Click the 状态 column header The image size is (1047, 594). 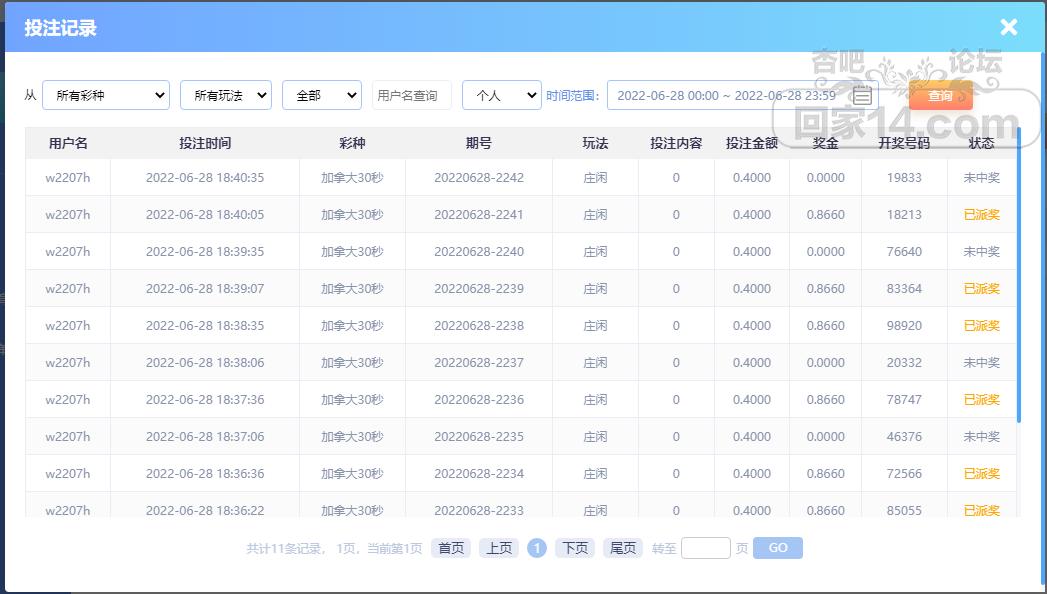(x=981, y=143)
